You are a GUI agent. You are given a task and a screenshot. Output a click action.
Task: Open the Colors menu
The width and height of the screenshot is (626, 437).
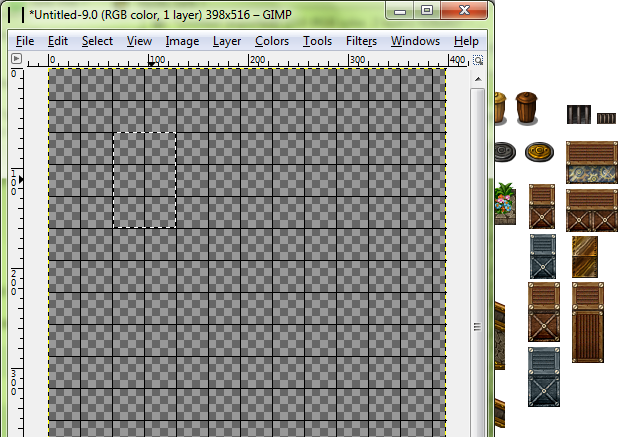[x=272, y=41]
